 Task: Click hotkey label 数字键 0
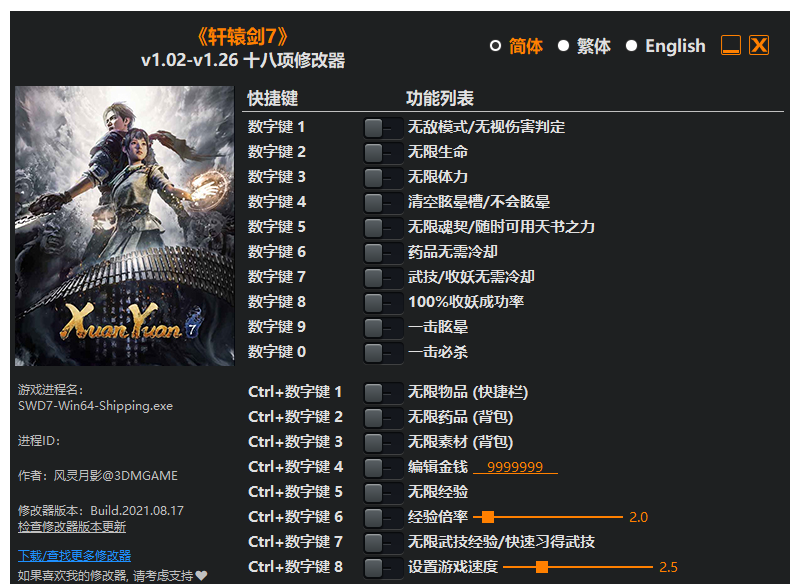click(277, 352)
